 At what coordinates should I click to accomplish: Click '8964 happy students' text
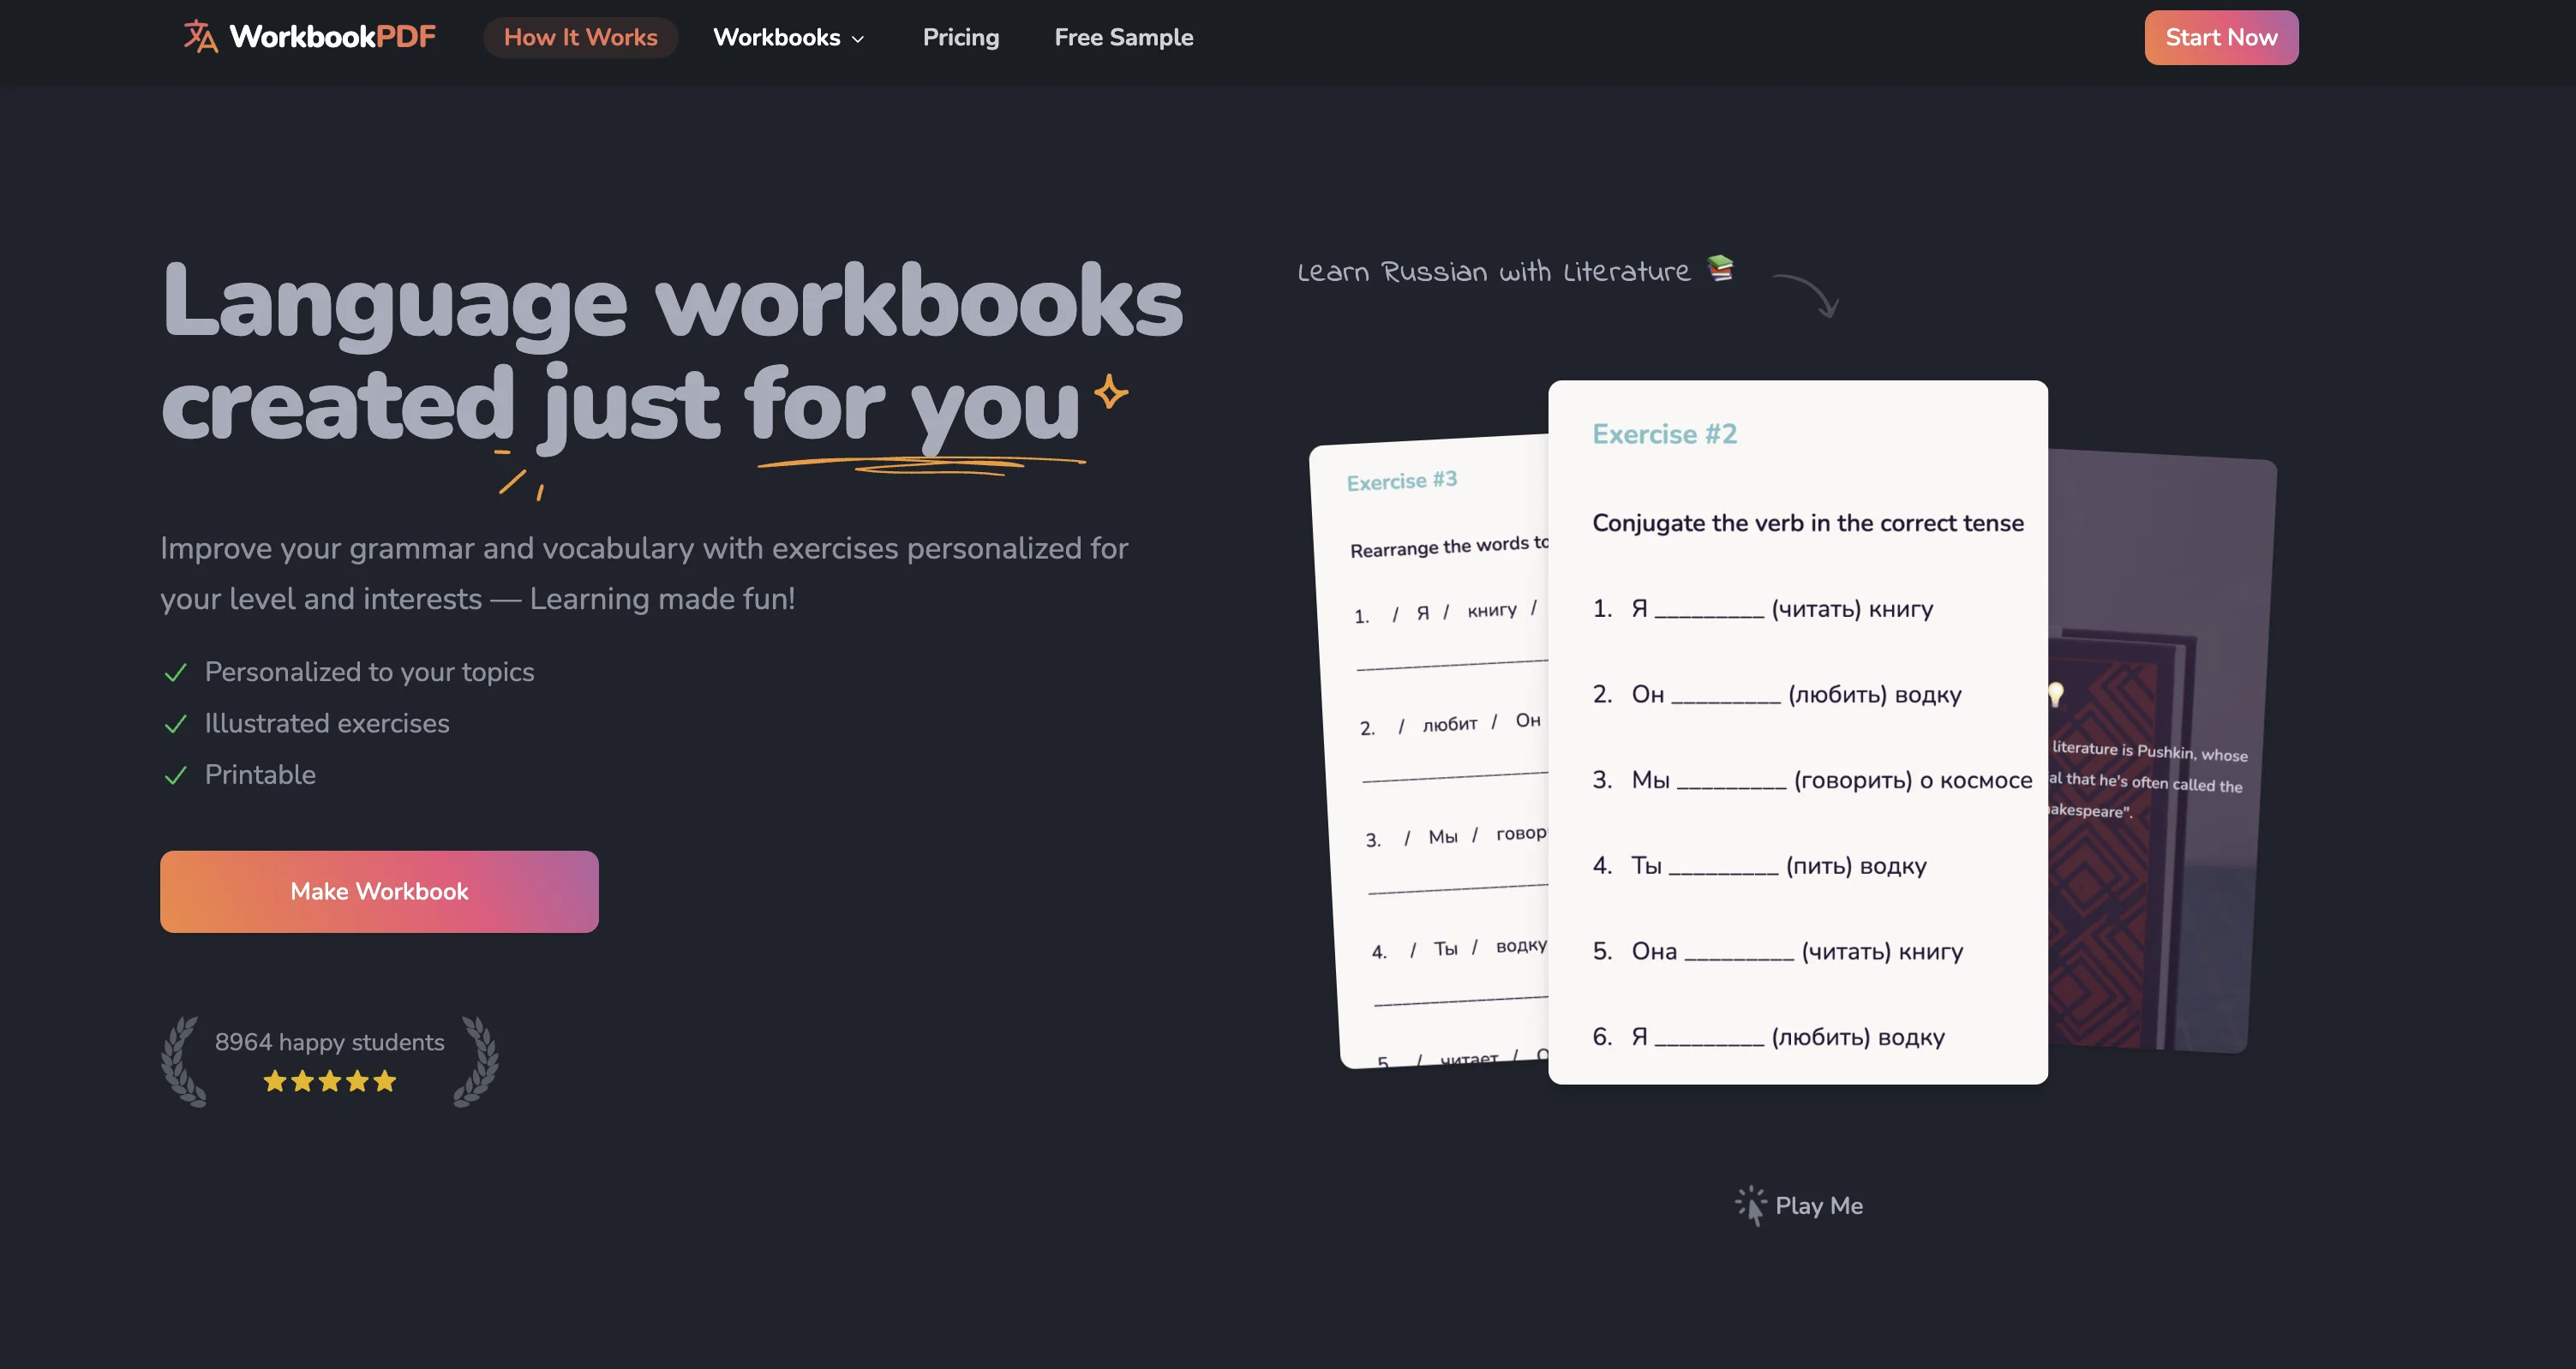pyautogui.click(x=330, y=1042)
